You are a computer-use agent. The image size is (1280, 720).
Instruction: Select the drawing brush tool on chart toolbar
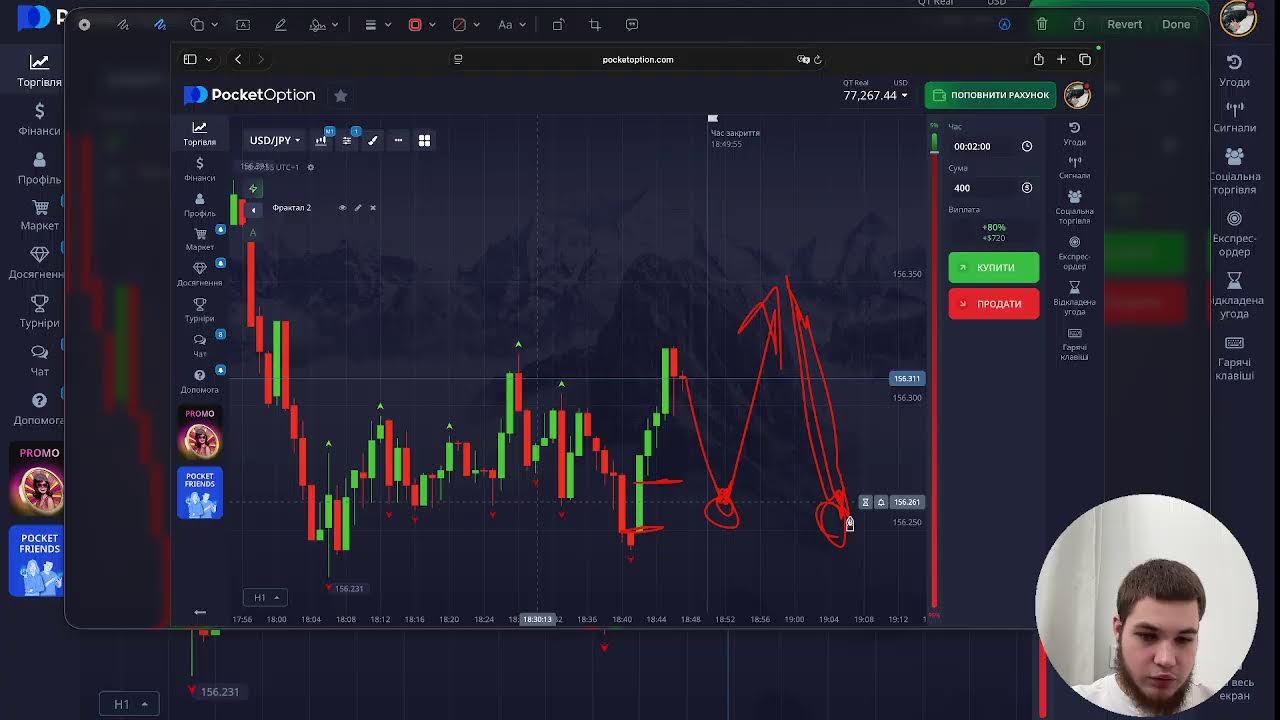point(373,140)
